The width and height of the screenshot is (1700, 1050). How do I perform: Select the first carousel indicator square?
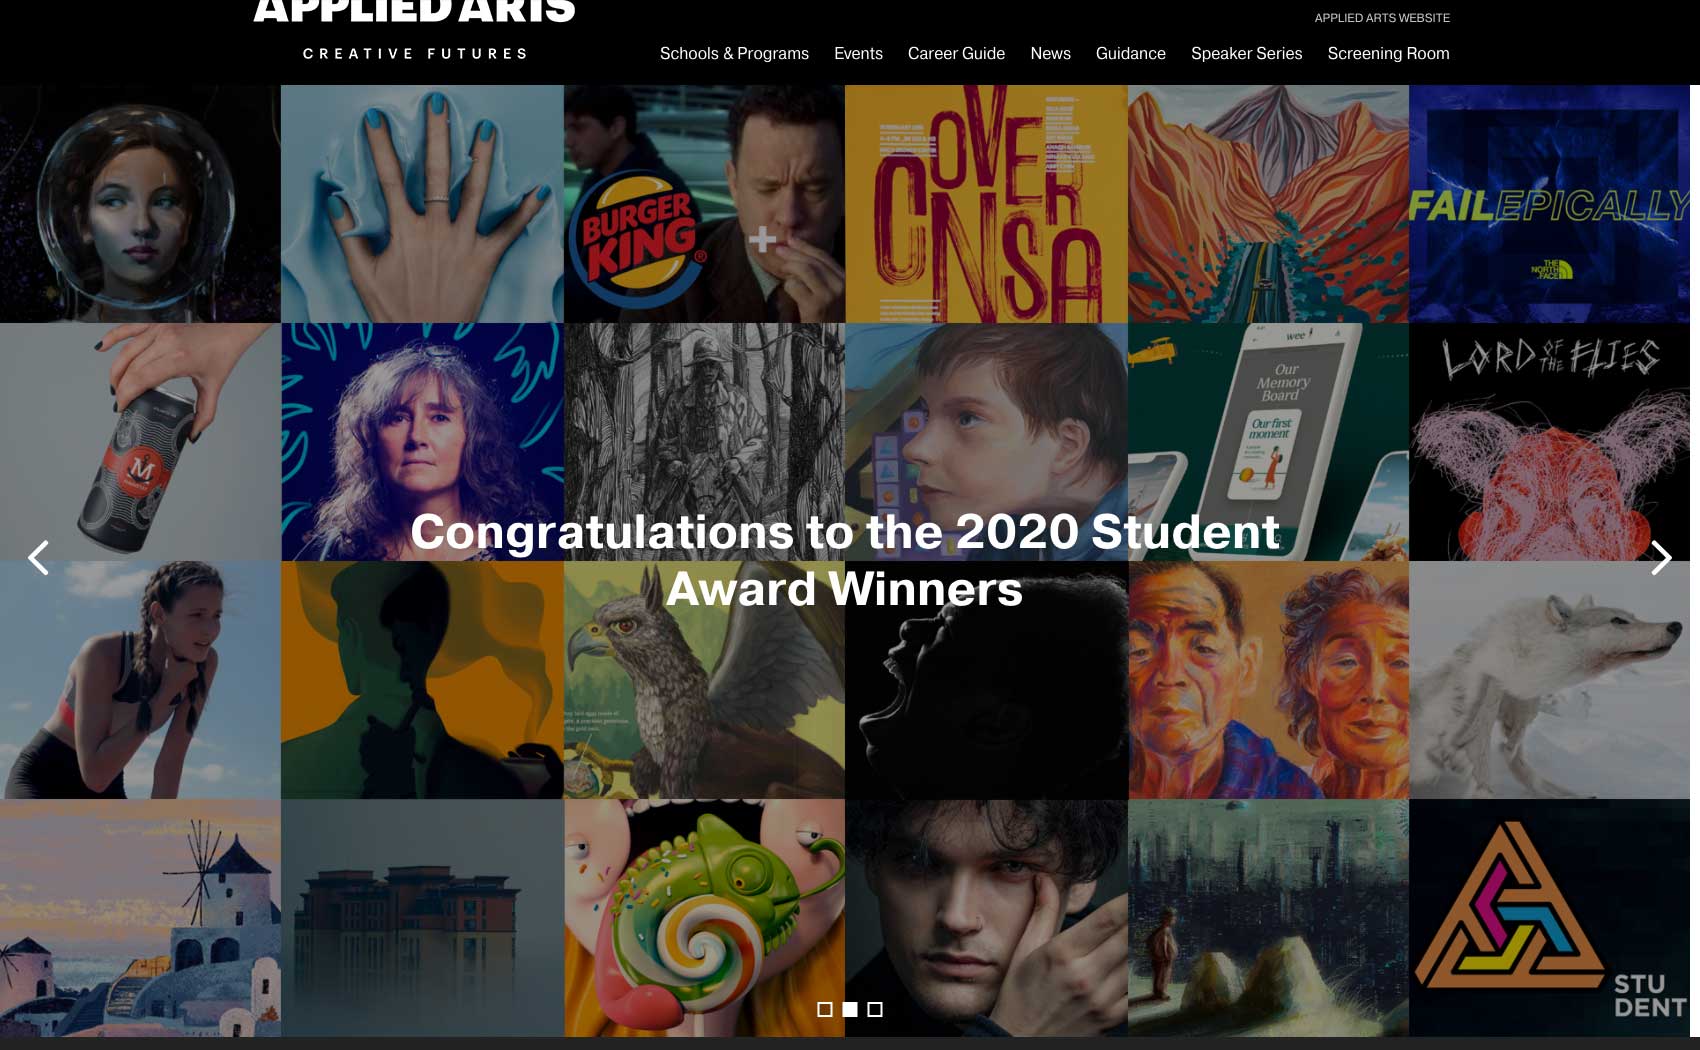click(x=825, y=1009)
